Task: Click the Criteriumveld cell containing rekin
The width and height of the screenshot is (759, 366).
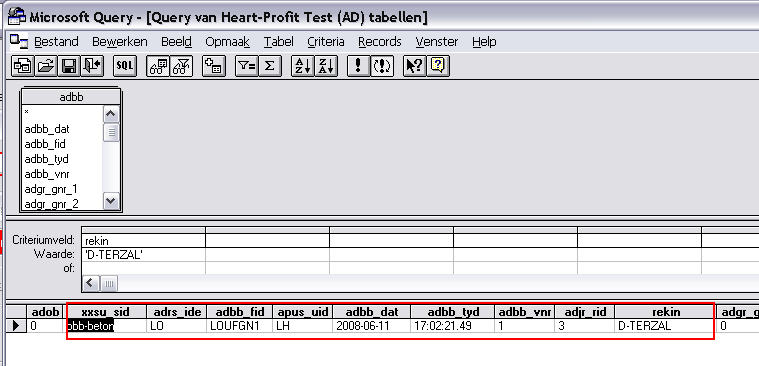Action: tap(143, 241)
